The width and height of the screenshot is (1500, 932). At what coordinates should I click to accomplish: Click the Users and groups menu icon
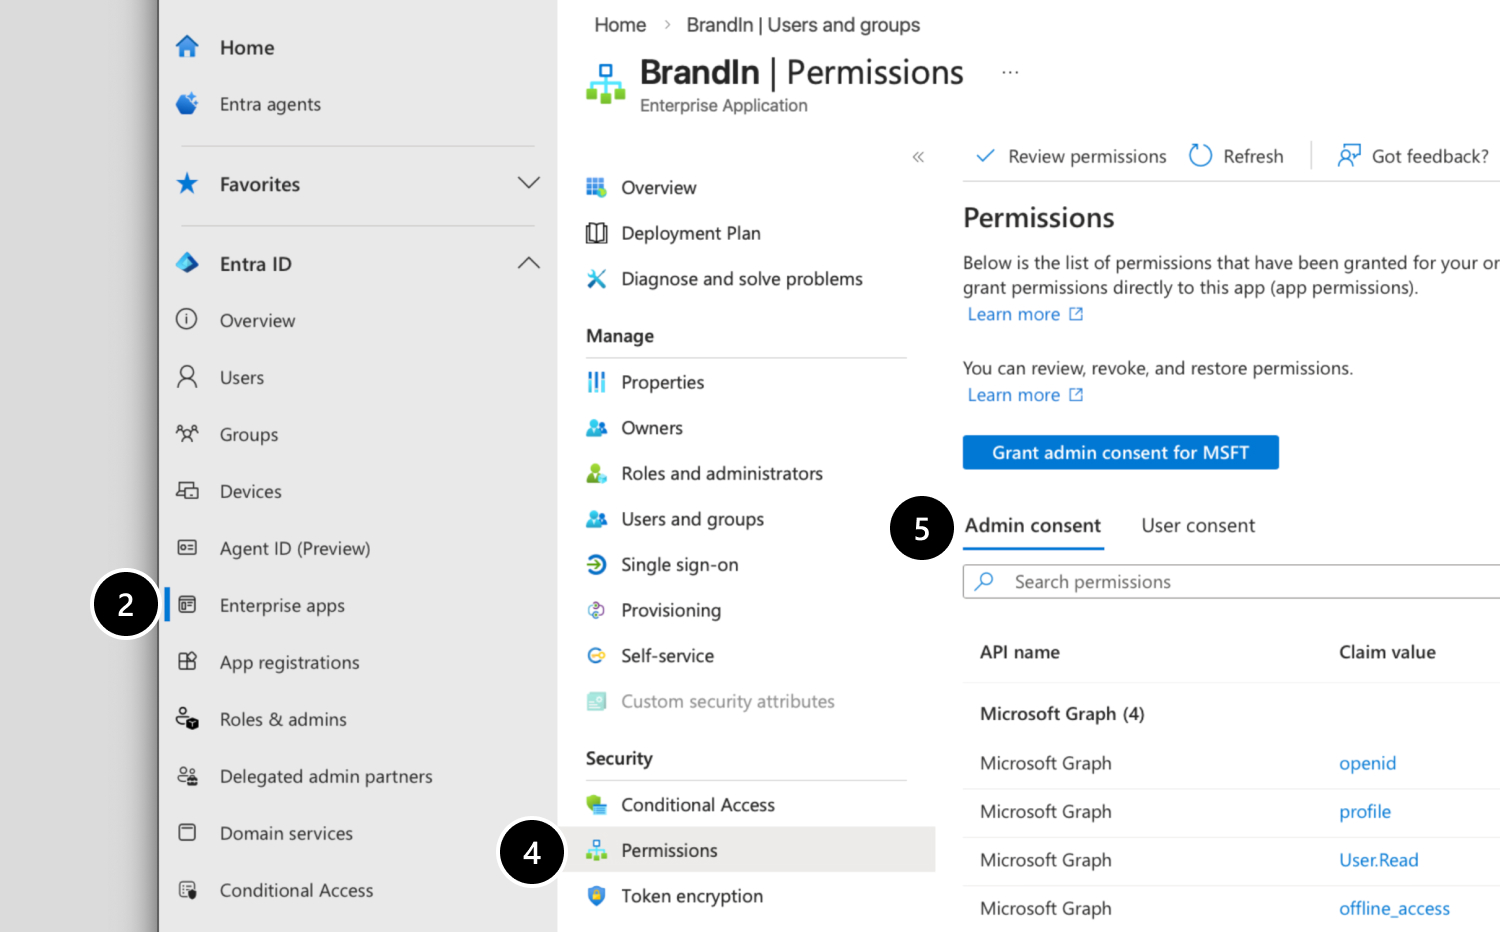pos(596,519)
